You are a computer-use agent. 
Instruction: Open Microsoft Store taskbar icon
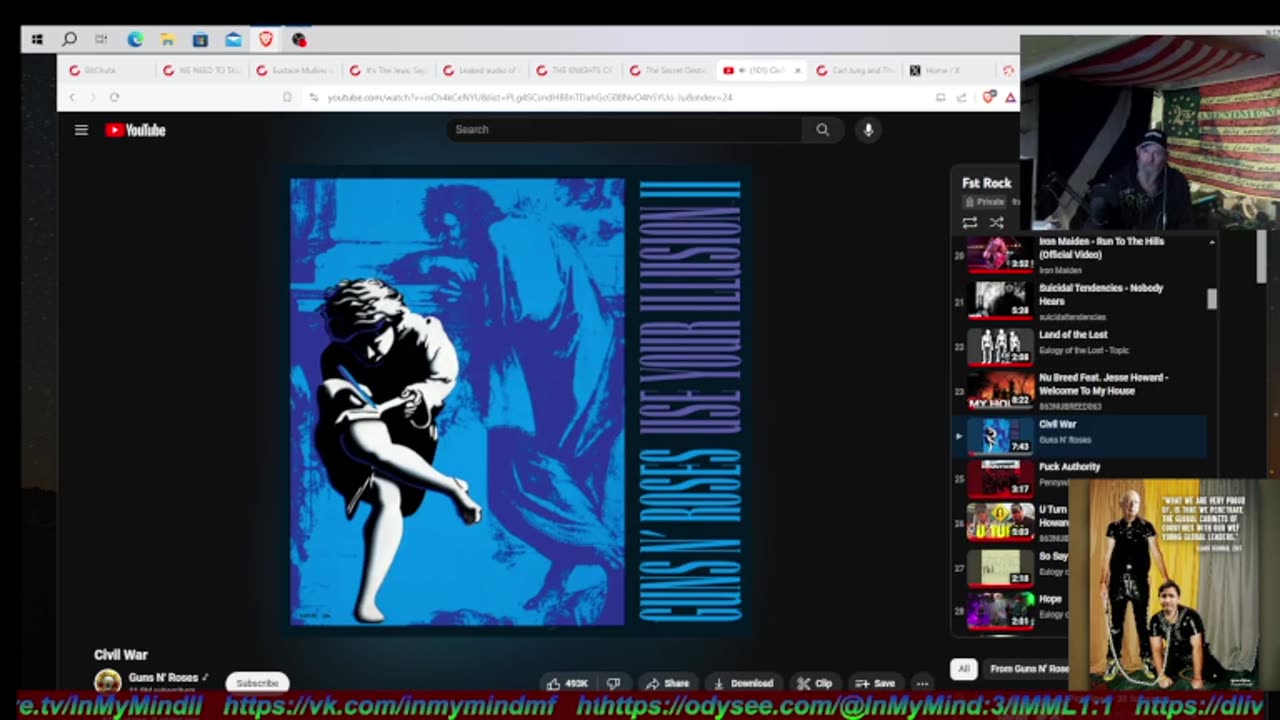pos(200,40)
